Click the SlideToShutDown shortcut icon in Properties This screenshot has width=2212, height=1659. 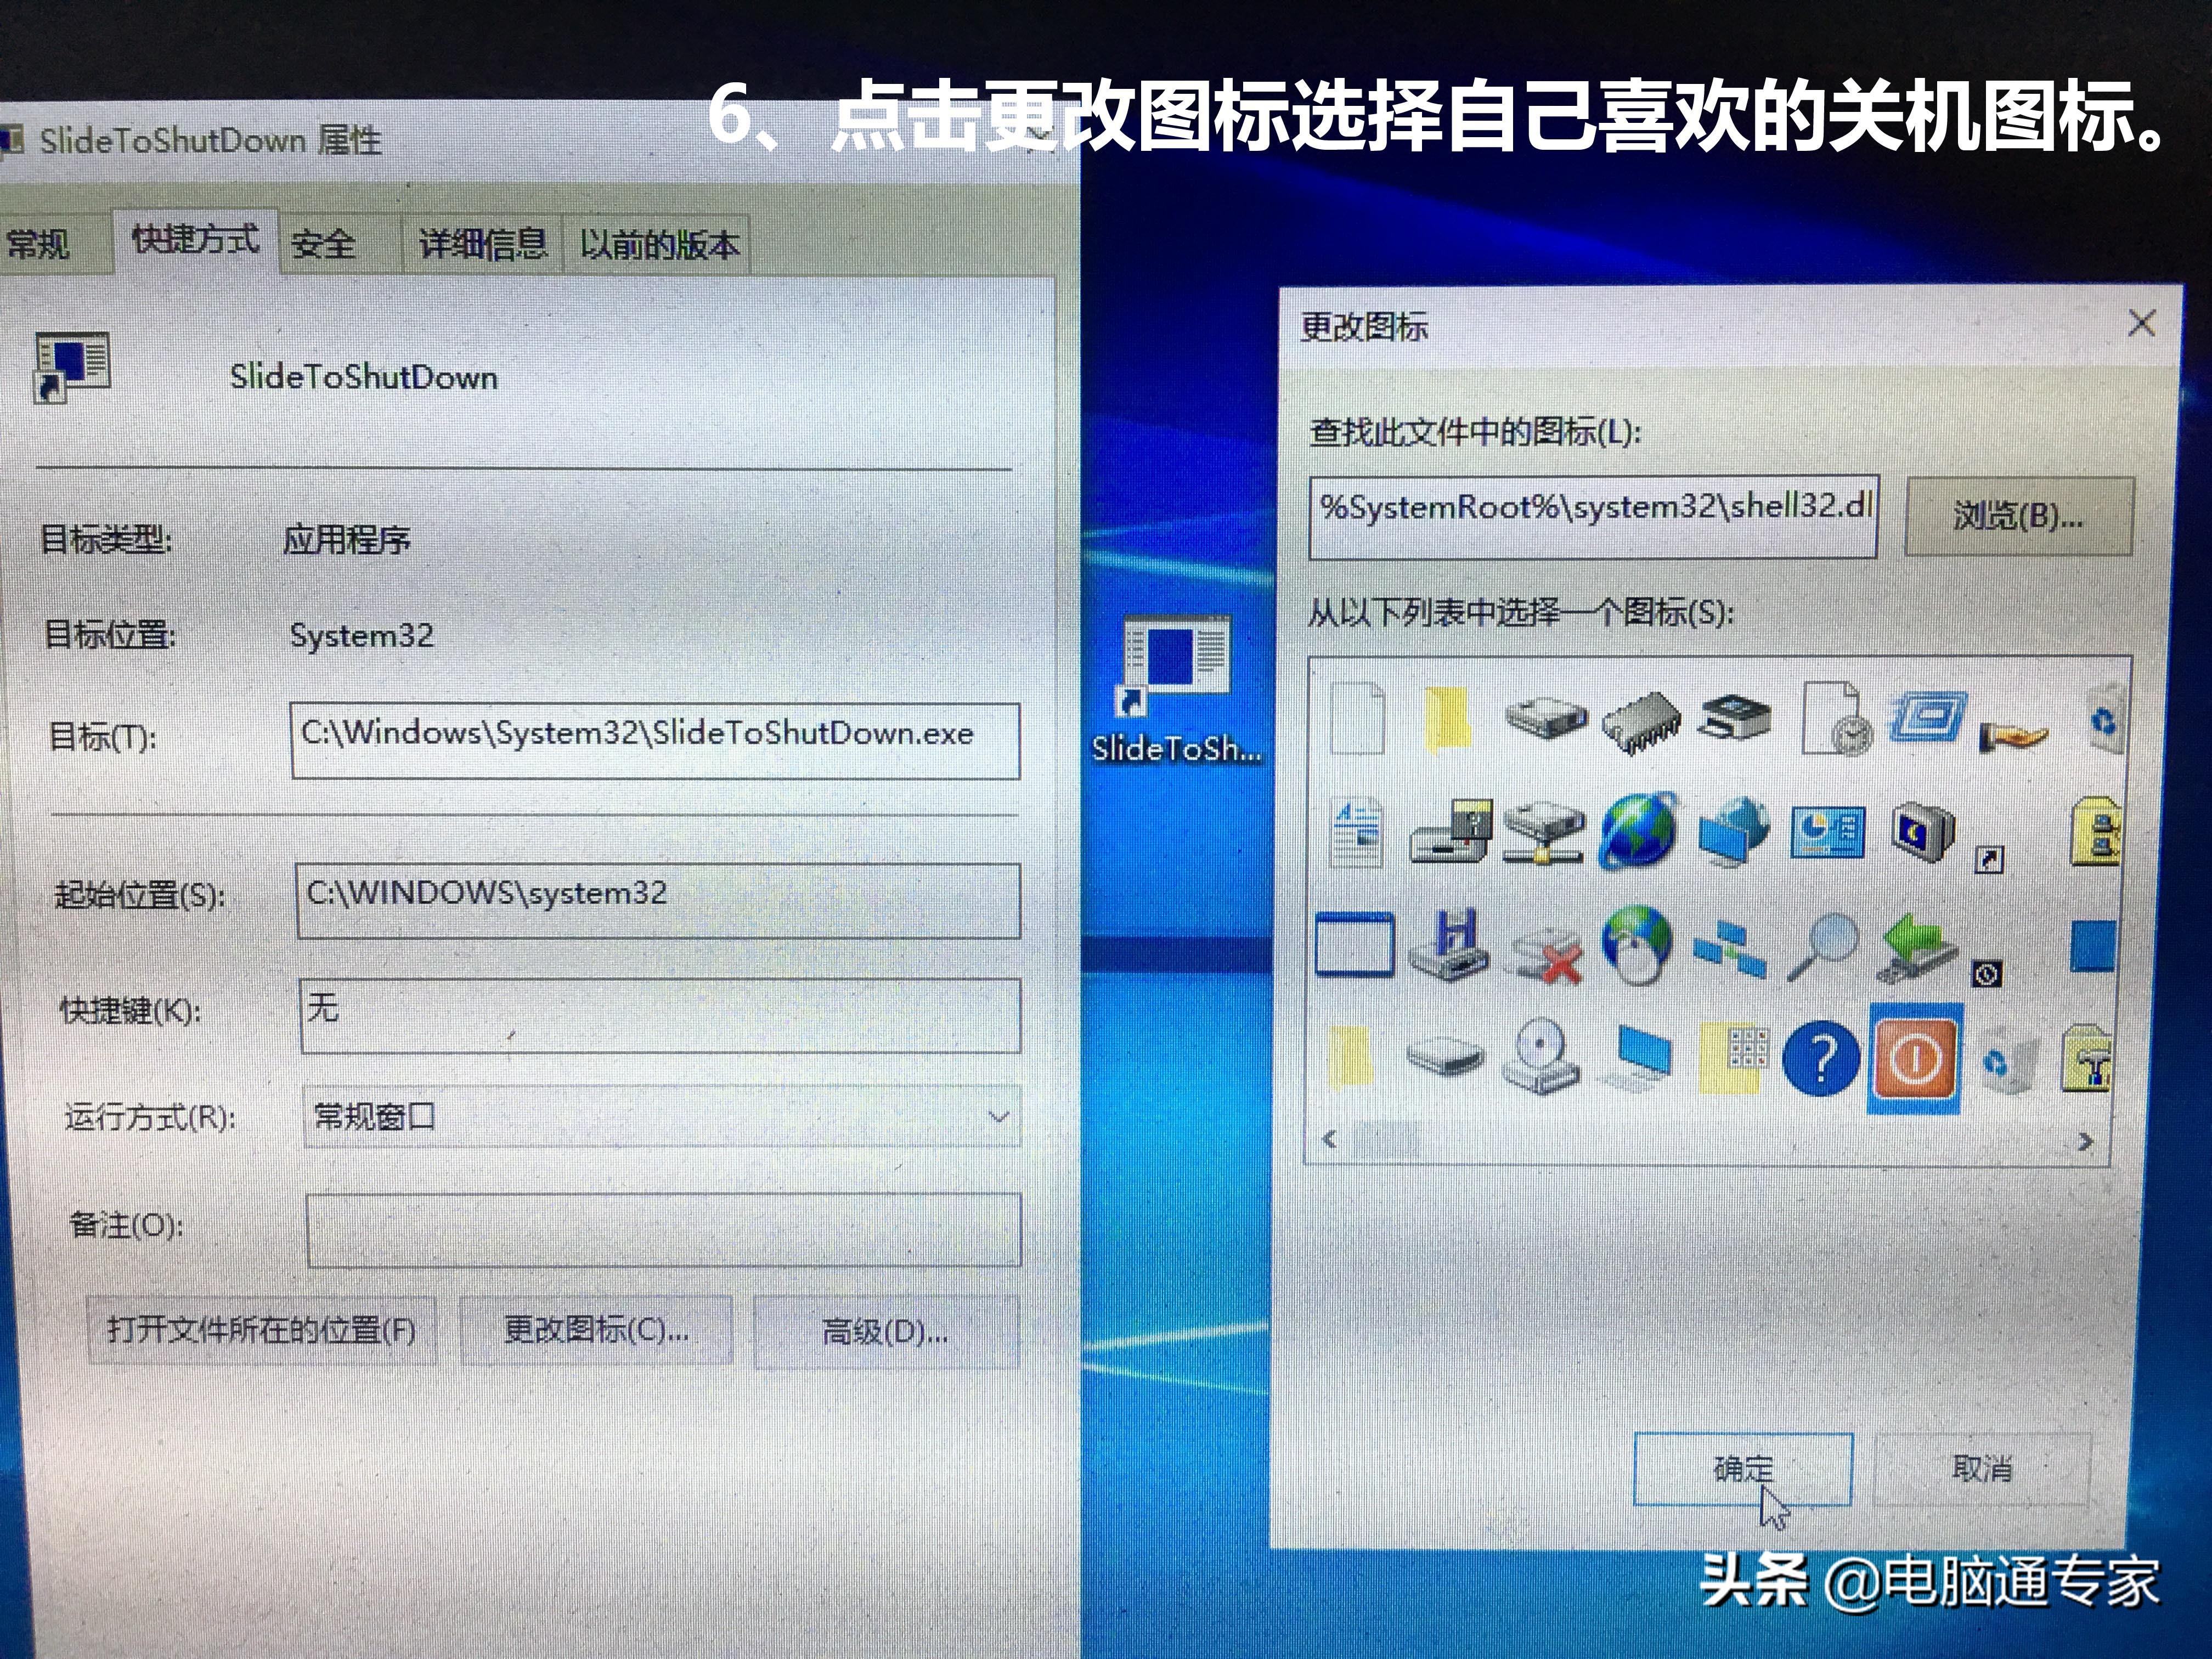pyautogui.click(x=71, y=367)
